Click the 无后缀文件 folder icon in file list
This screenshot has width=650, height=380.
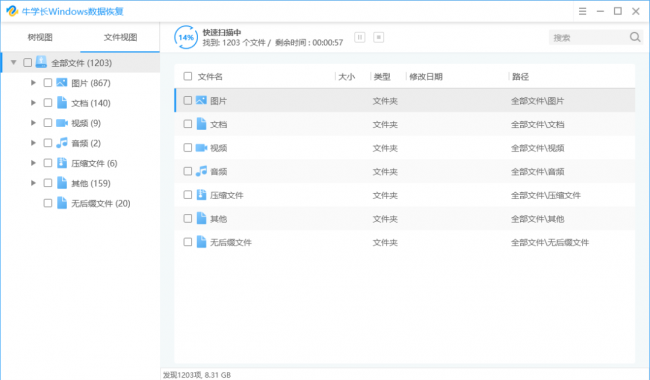click(x=201, y=242)
